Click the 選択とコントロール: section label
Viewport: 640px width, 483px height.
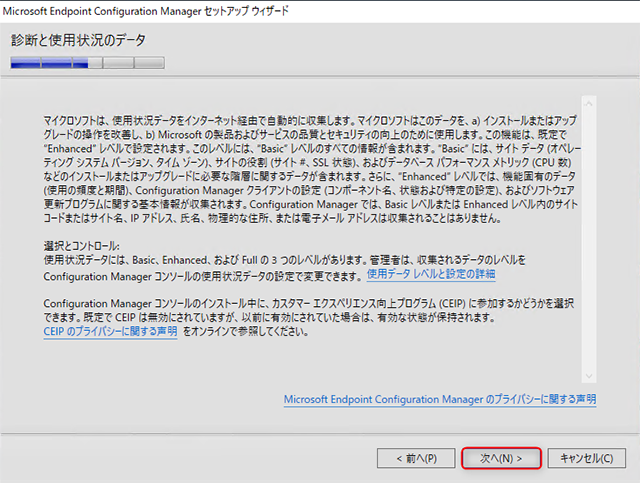click(x=82, y=245)
